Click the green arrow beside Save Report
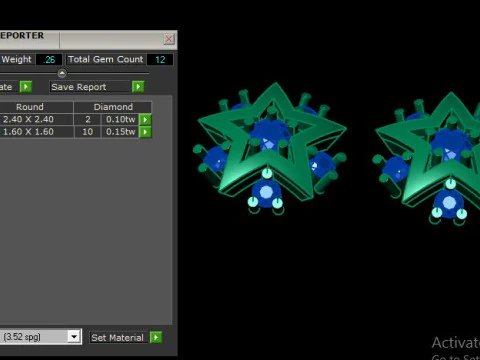This screenshot has height=360, width=480. point(138,87)
